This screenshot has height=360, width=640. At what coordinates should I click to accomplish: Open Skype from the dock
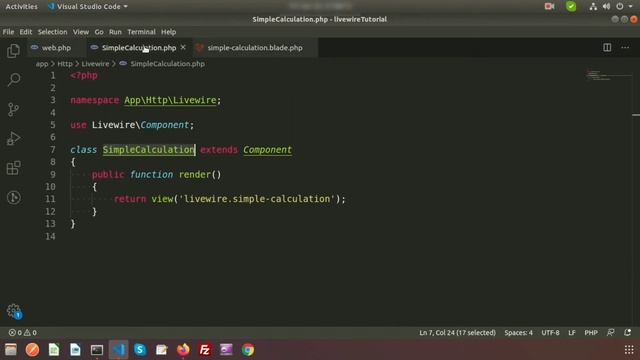140,350
